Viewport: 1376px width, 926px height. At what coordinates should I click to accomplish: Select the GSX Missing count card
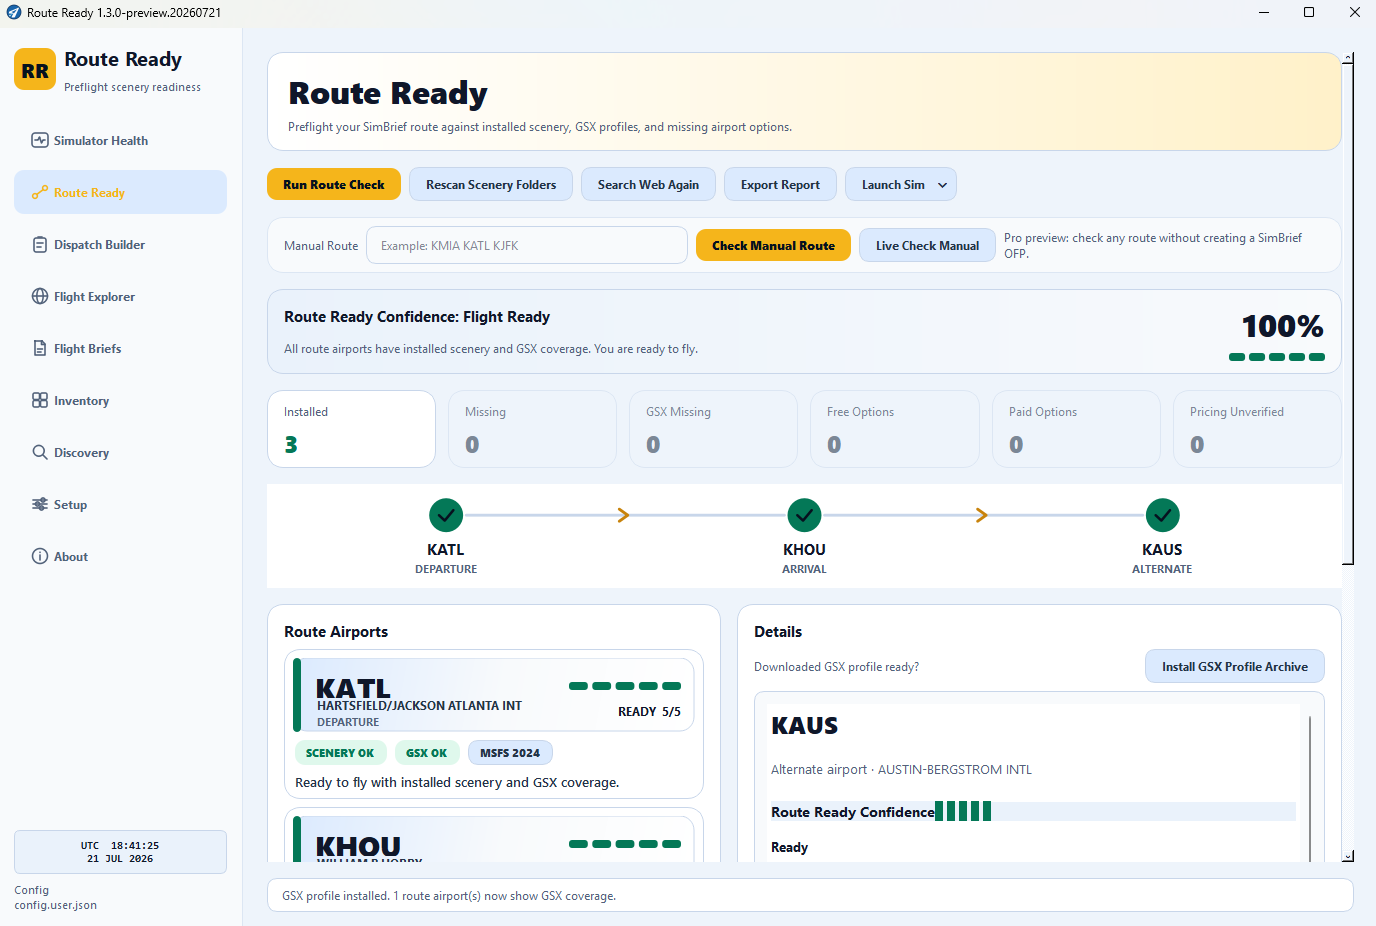point(713,429)
